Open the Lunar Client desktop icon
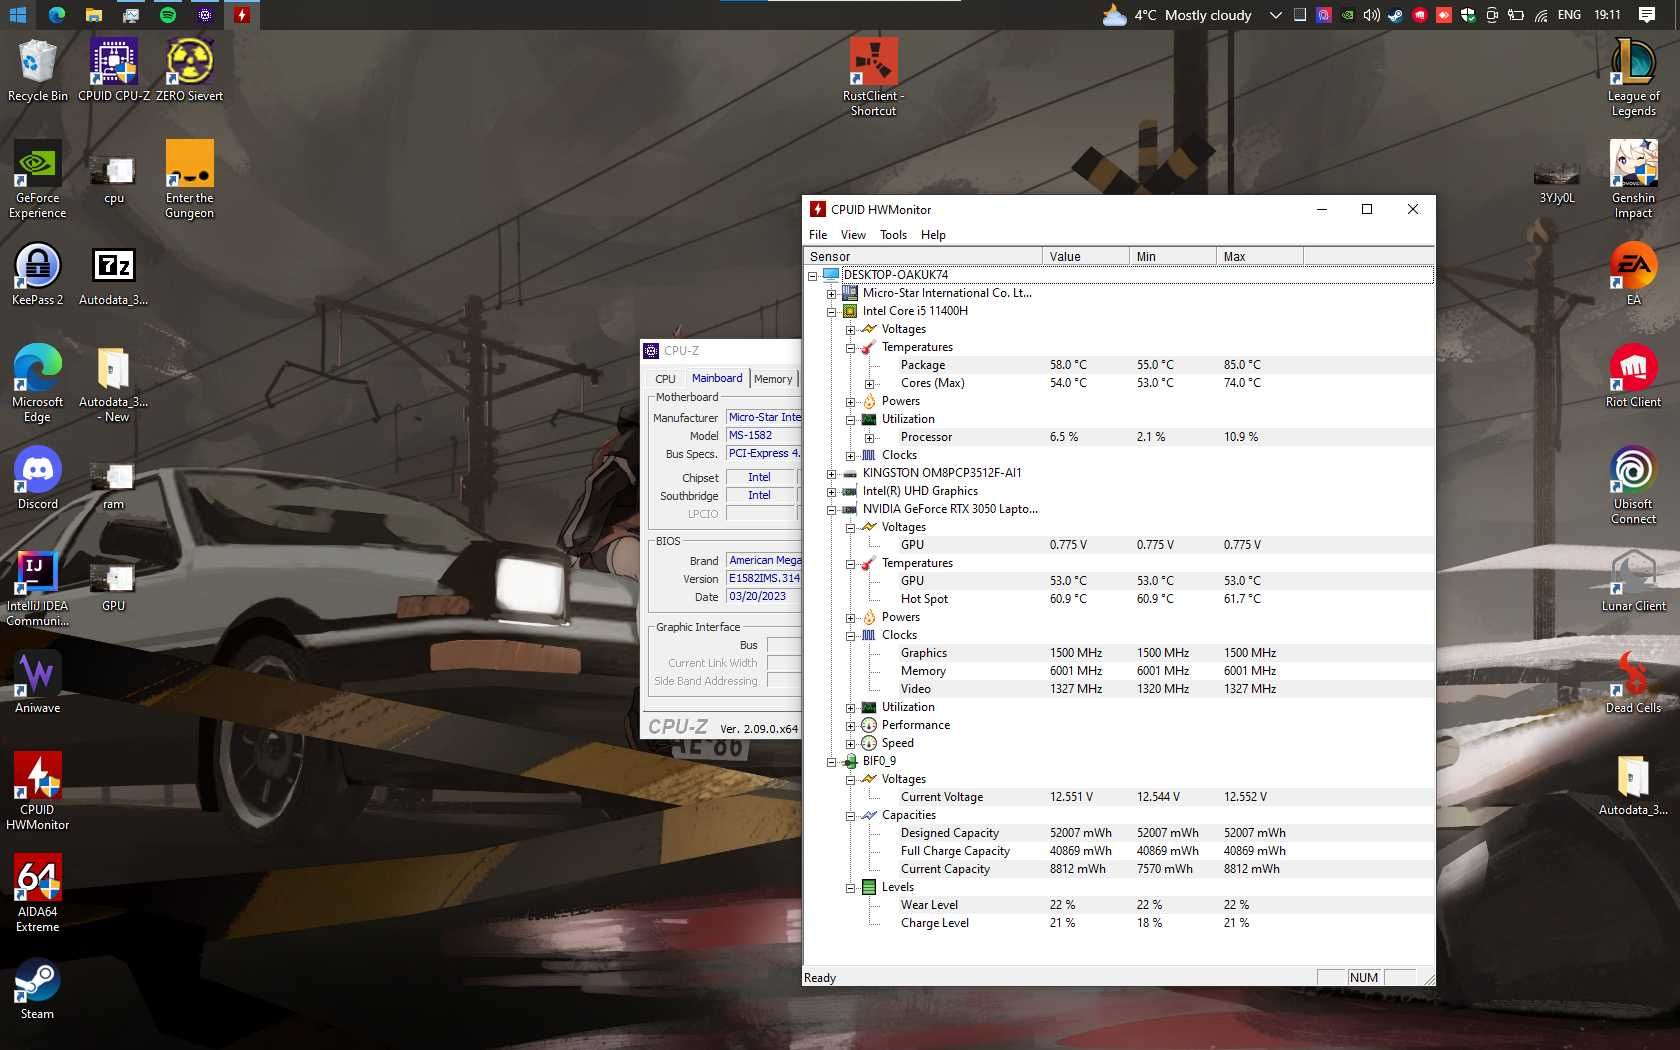Viewport: 1680px width, 1050px height. point(1633,580)
